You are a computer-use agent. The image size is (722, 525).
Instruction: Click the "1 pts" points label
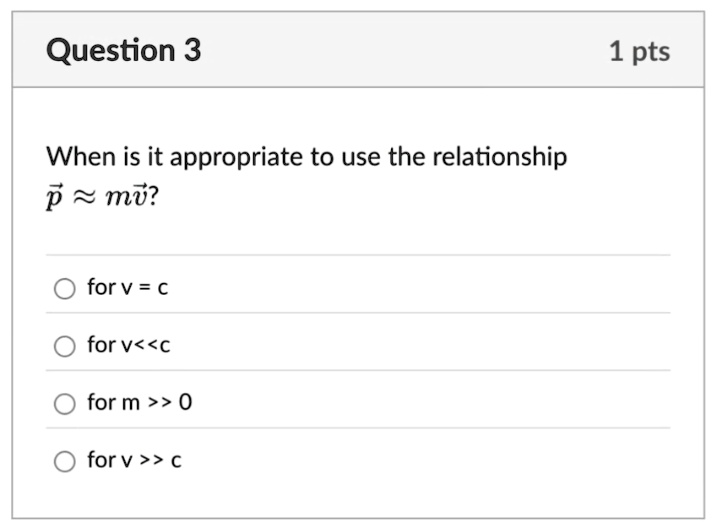pyautogui.click(x=640, y=51)
